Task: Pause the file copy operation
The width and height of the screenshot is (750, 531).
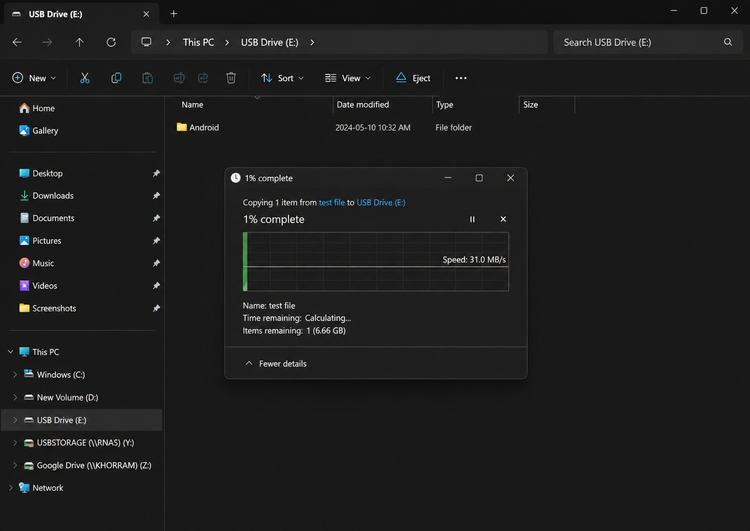Action: pos(472,219)
